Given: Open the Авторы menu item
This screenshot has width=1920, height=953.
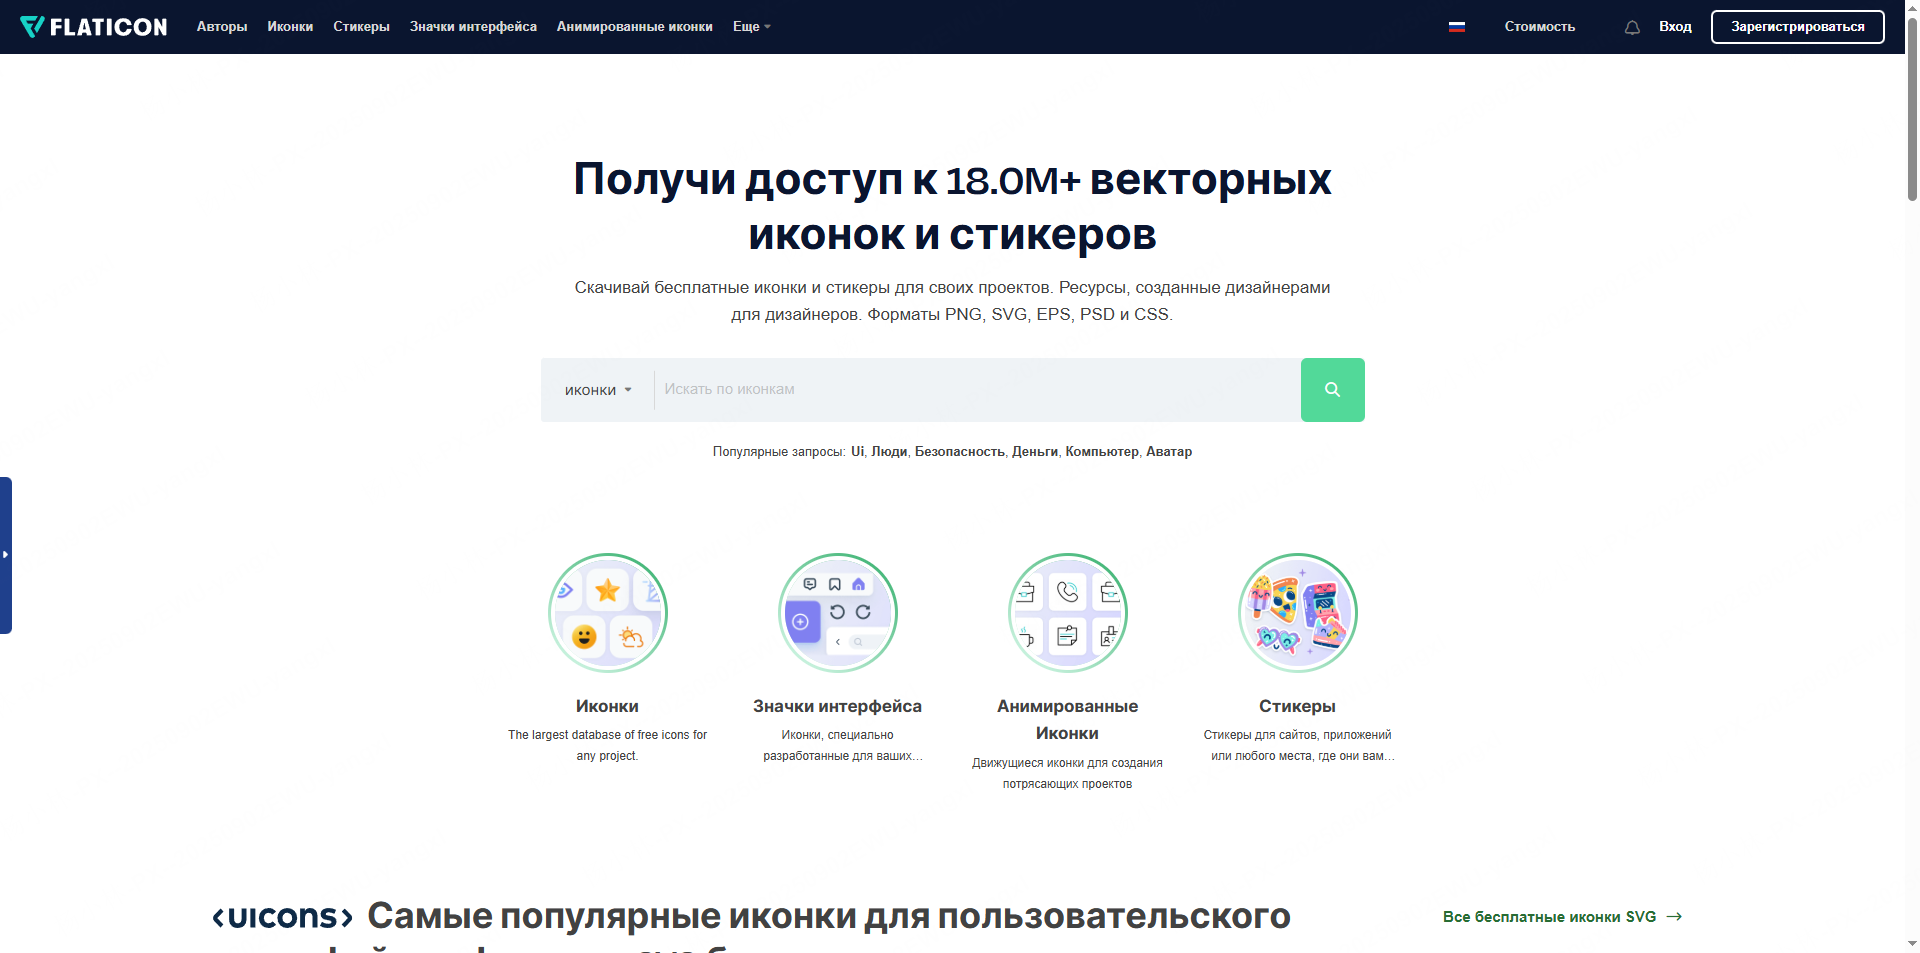Looking at the screenshot, I should click(222, 27).
